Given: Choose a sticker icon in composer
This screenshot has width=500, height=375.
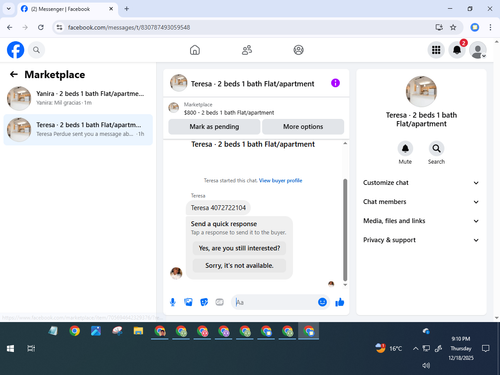Looking at the screenshot, I should coord(204,302).
